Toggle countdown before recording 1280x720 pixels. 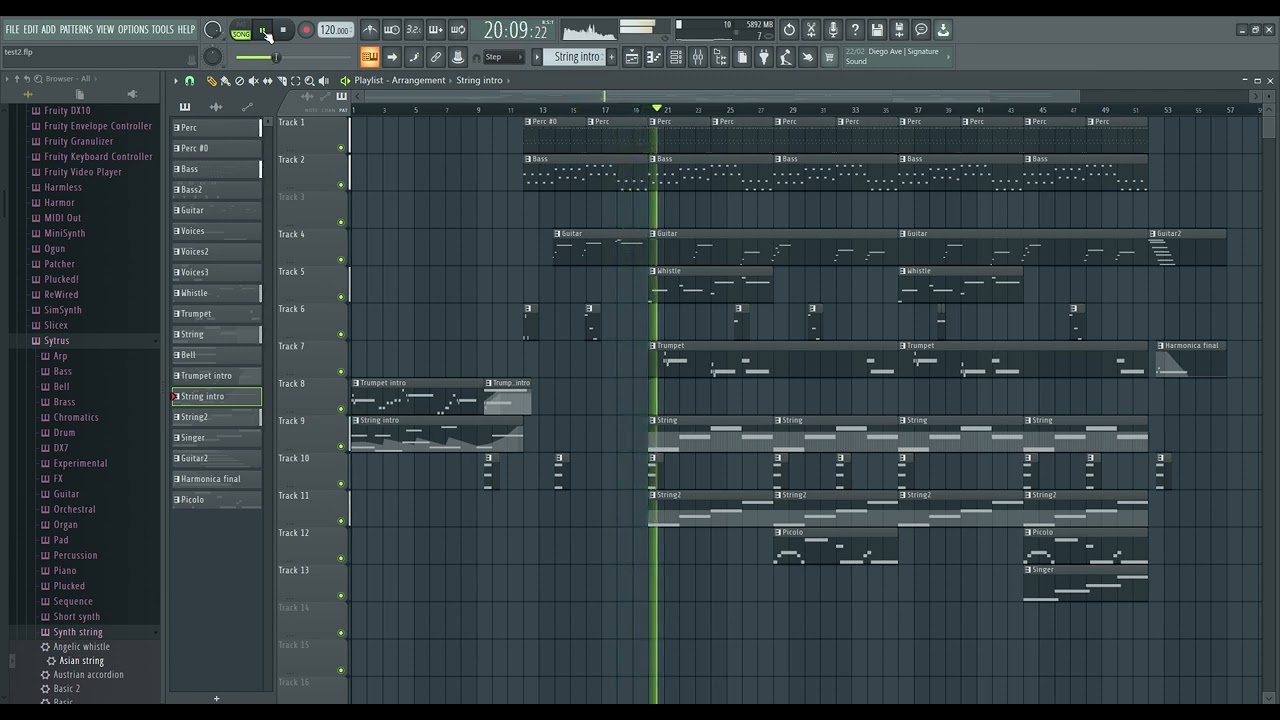[414, 30]
